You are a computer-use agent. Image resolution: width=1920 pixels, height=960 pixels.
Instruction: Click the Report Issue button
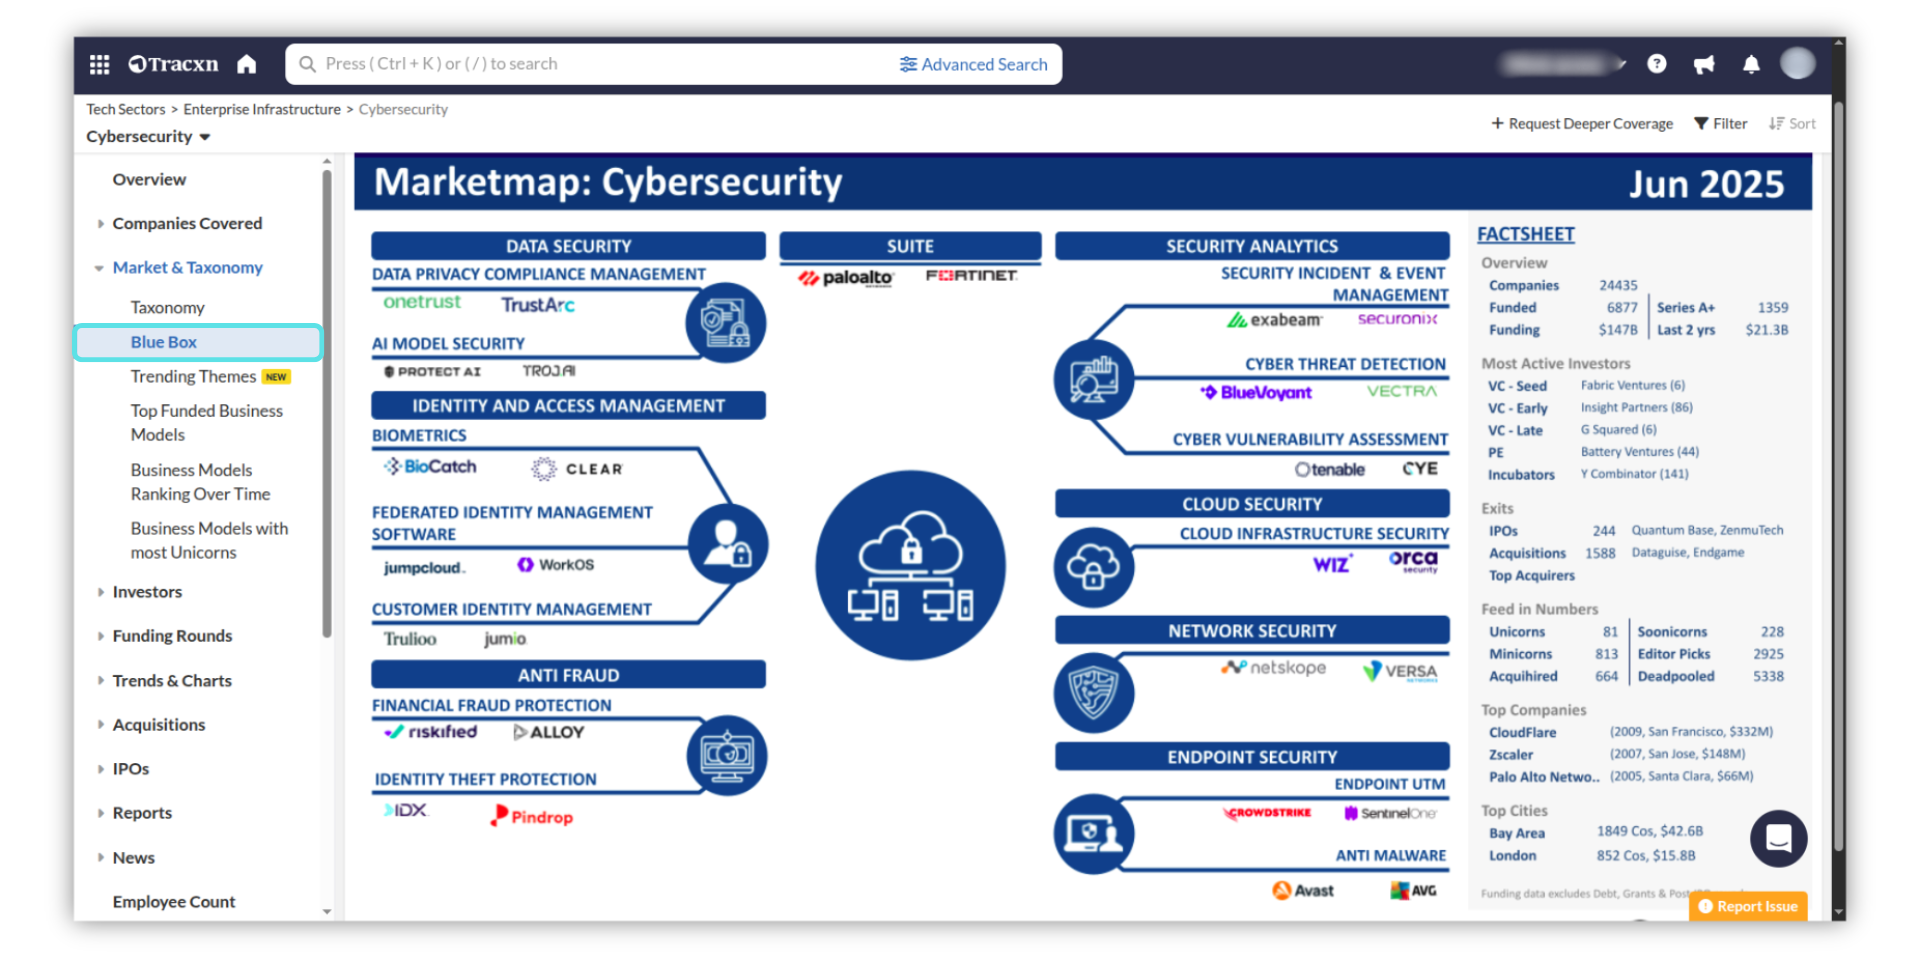point(1748,906)
